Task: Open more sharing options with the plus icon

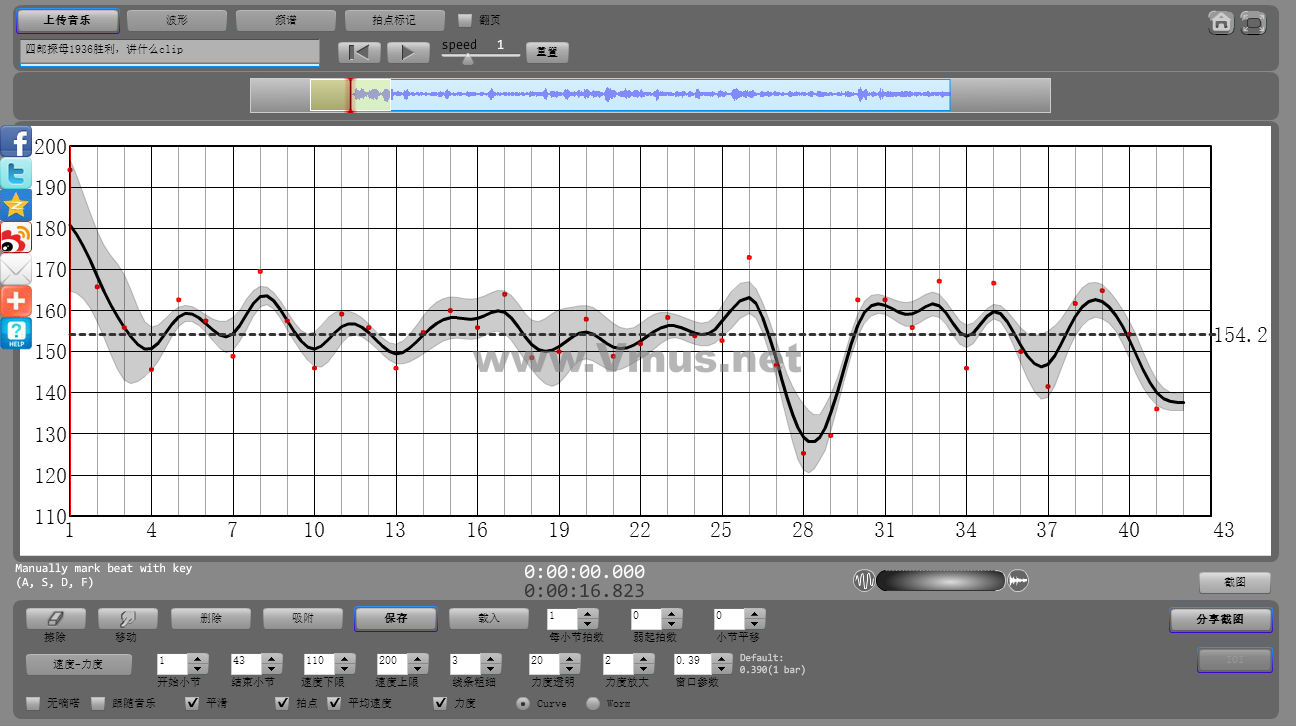Action: tap(16, 301)
